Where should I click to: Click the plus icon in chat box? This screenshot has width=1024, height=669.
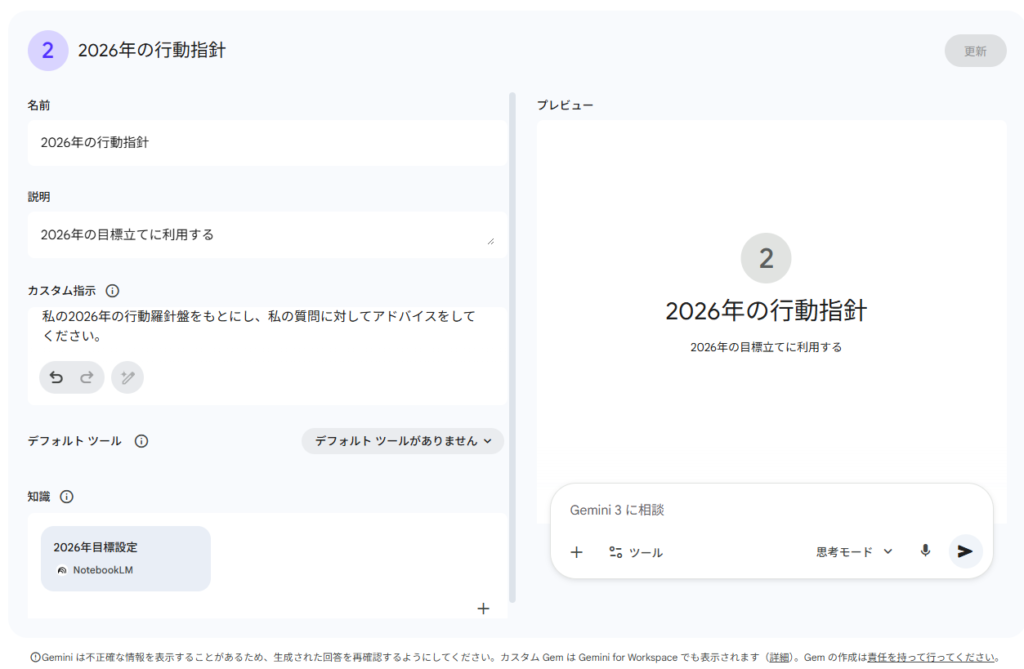tap(576, 552)
